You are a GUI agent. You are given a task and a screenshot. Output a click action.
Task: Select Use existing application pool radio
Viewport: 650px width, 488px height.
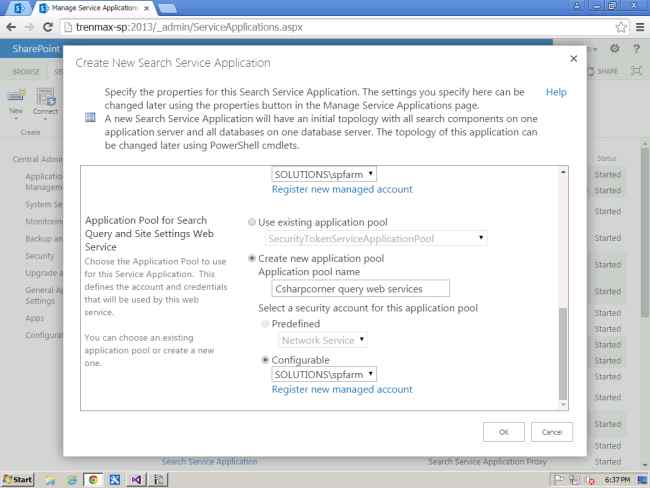point(252,222)
